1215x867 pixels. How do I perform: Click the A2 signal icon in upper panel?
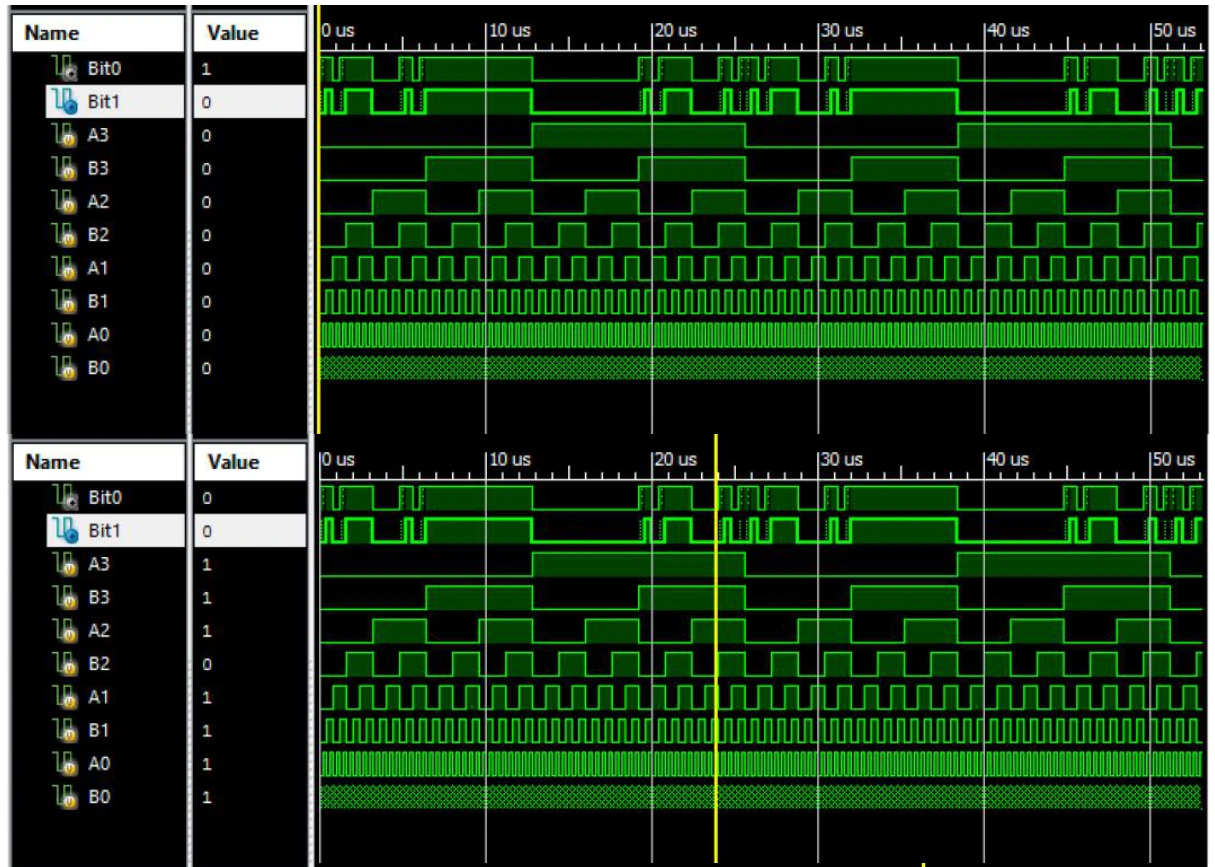[64, 202]
